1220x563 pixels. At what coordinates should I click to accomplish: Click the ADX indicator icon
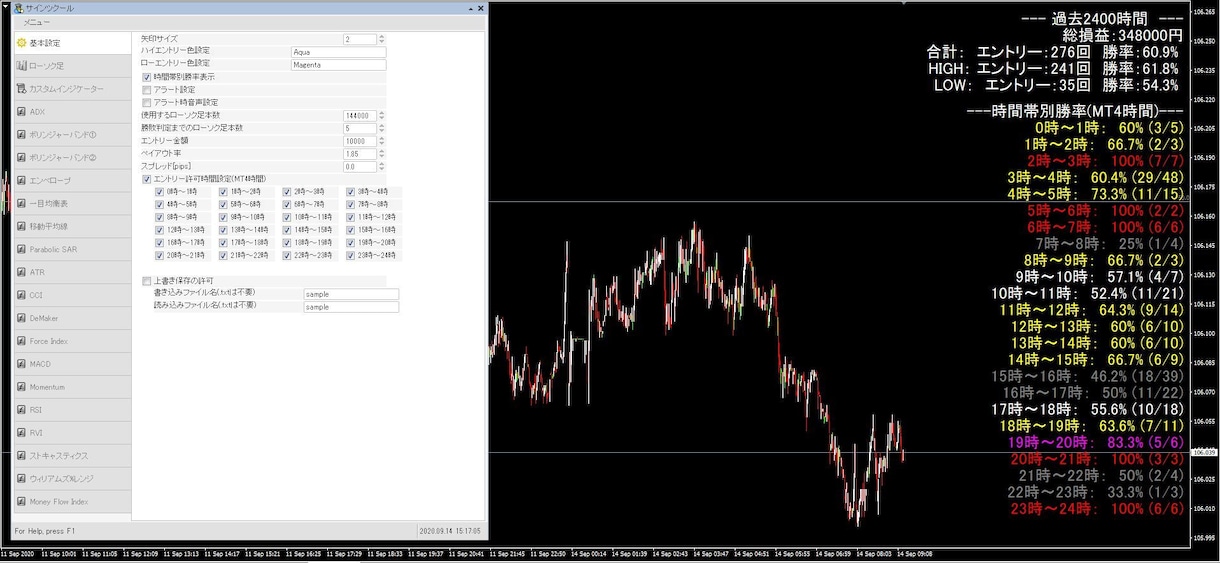point(21,112)
